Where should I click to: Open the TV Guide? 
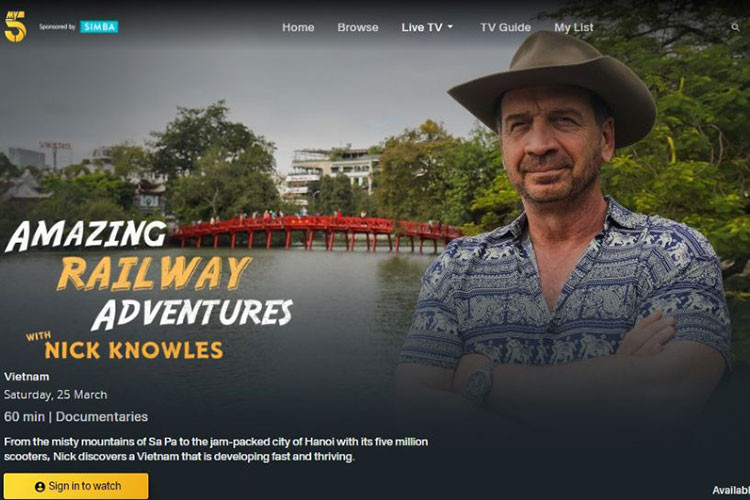tap(506, 27)
